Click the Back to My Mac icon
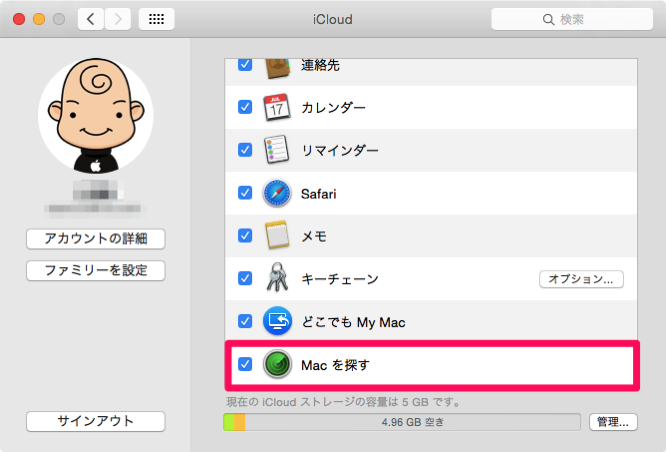This screenshot has width=666, height=452. pos(277,321)
